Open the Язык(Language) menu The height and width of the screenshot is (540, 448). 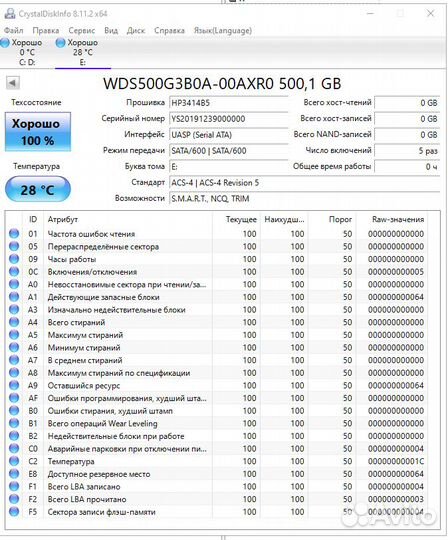pos(222,30)
